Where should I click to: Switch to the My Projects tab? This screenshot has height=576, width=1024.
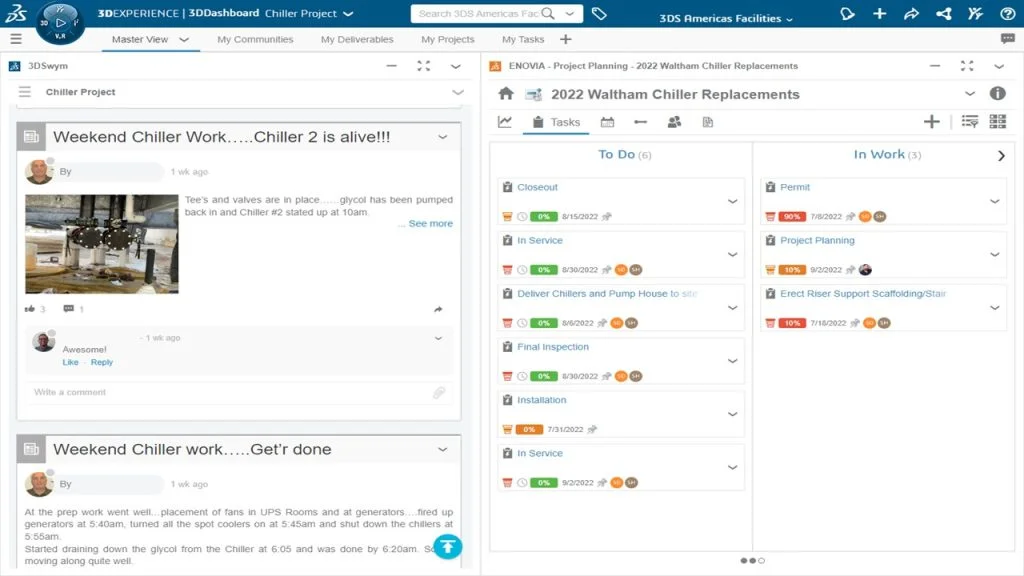click(447, 39)
